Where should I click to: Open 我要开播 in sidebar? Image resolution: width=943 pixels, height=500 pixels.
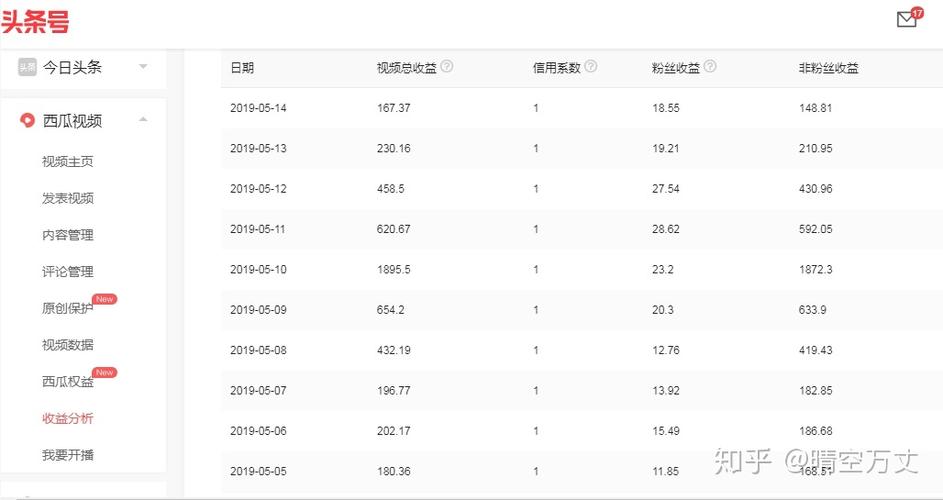pyautogui.click(x=68, y=455)
